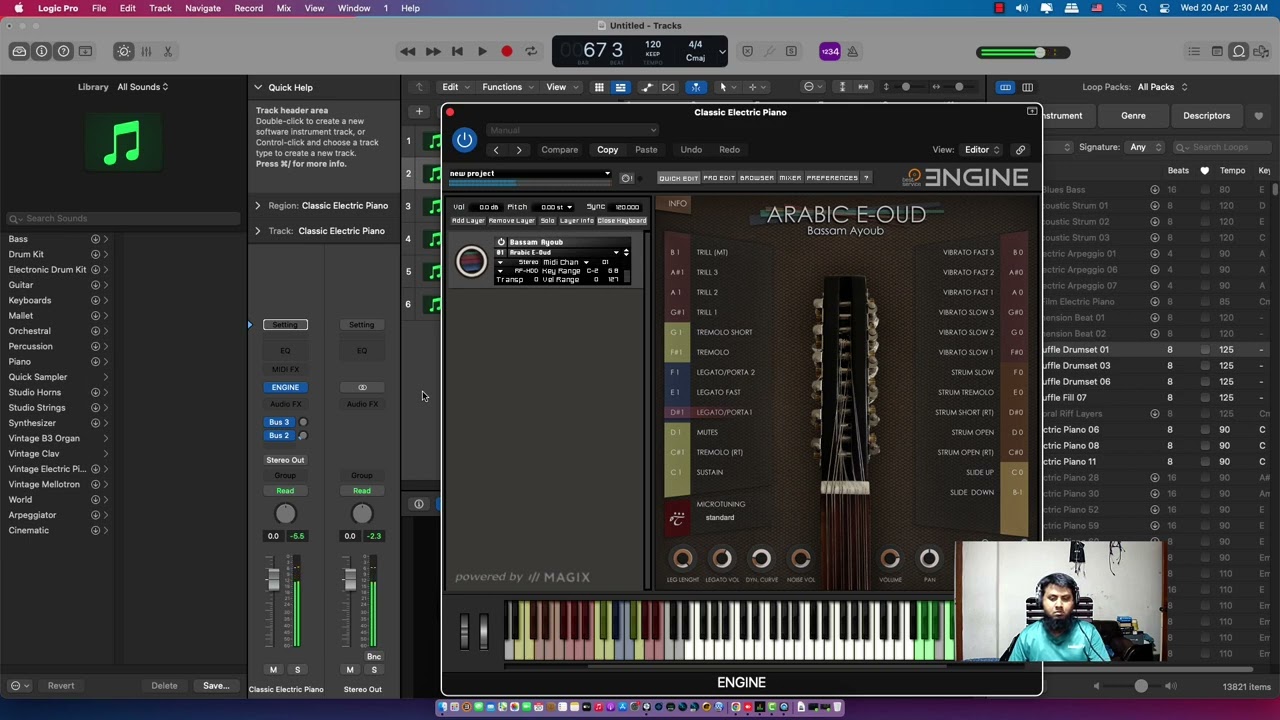Start playback with the Play button
Image resolution: width=1280 pixels, height=720 pixels.
482,51
